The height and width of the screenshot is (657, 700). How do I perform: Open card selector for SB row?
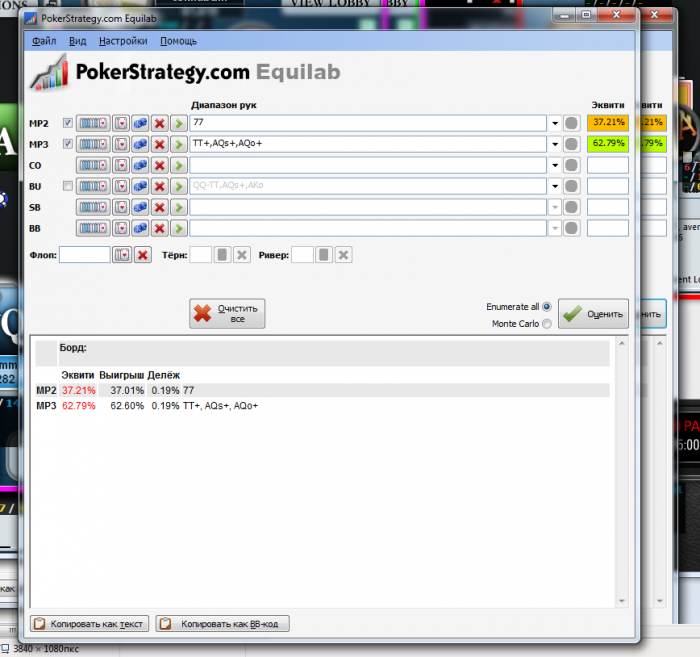tap(121, 207)
